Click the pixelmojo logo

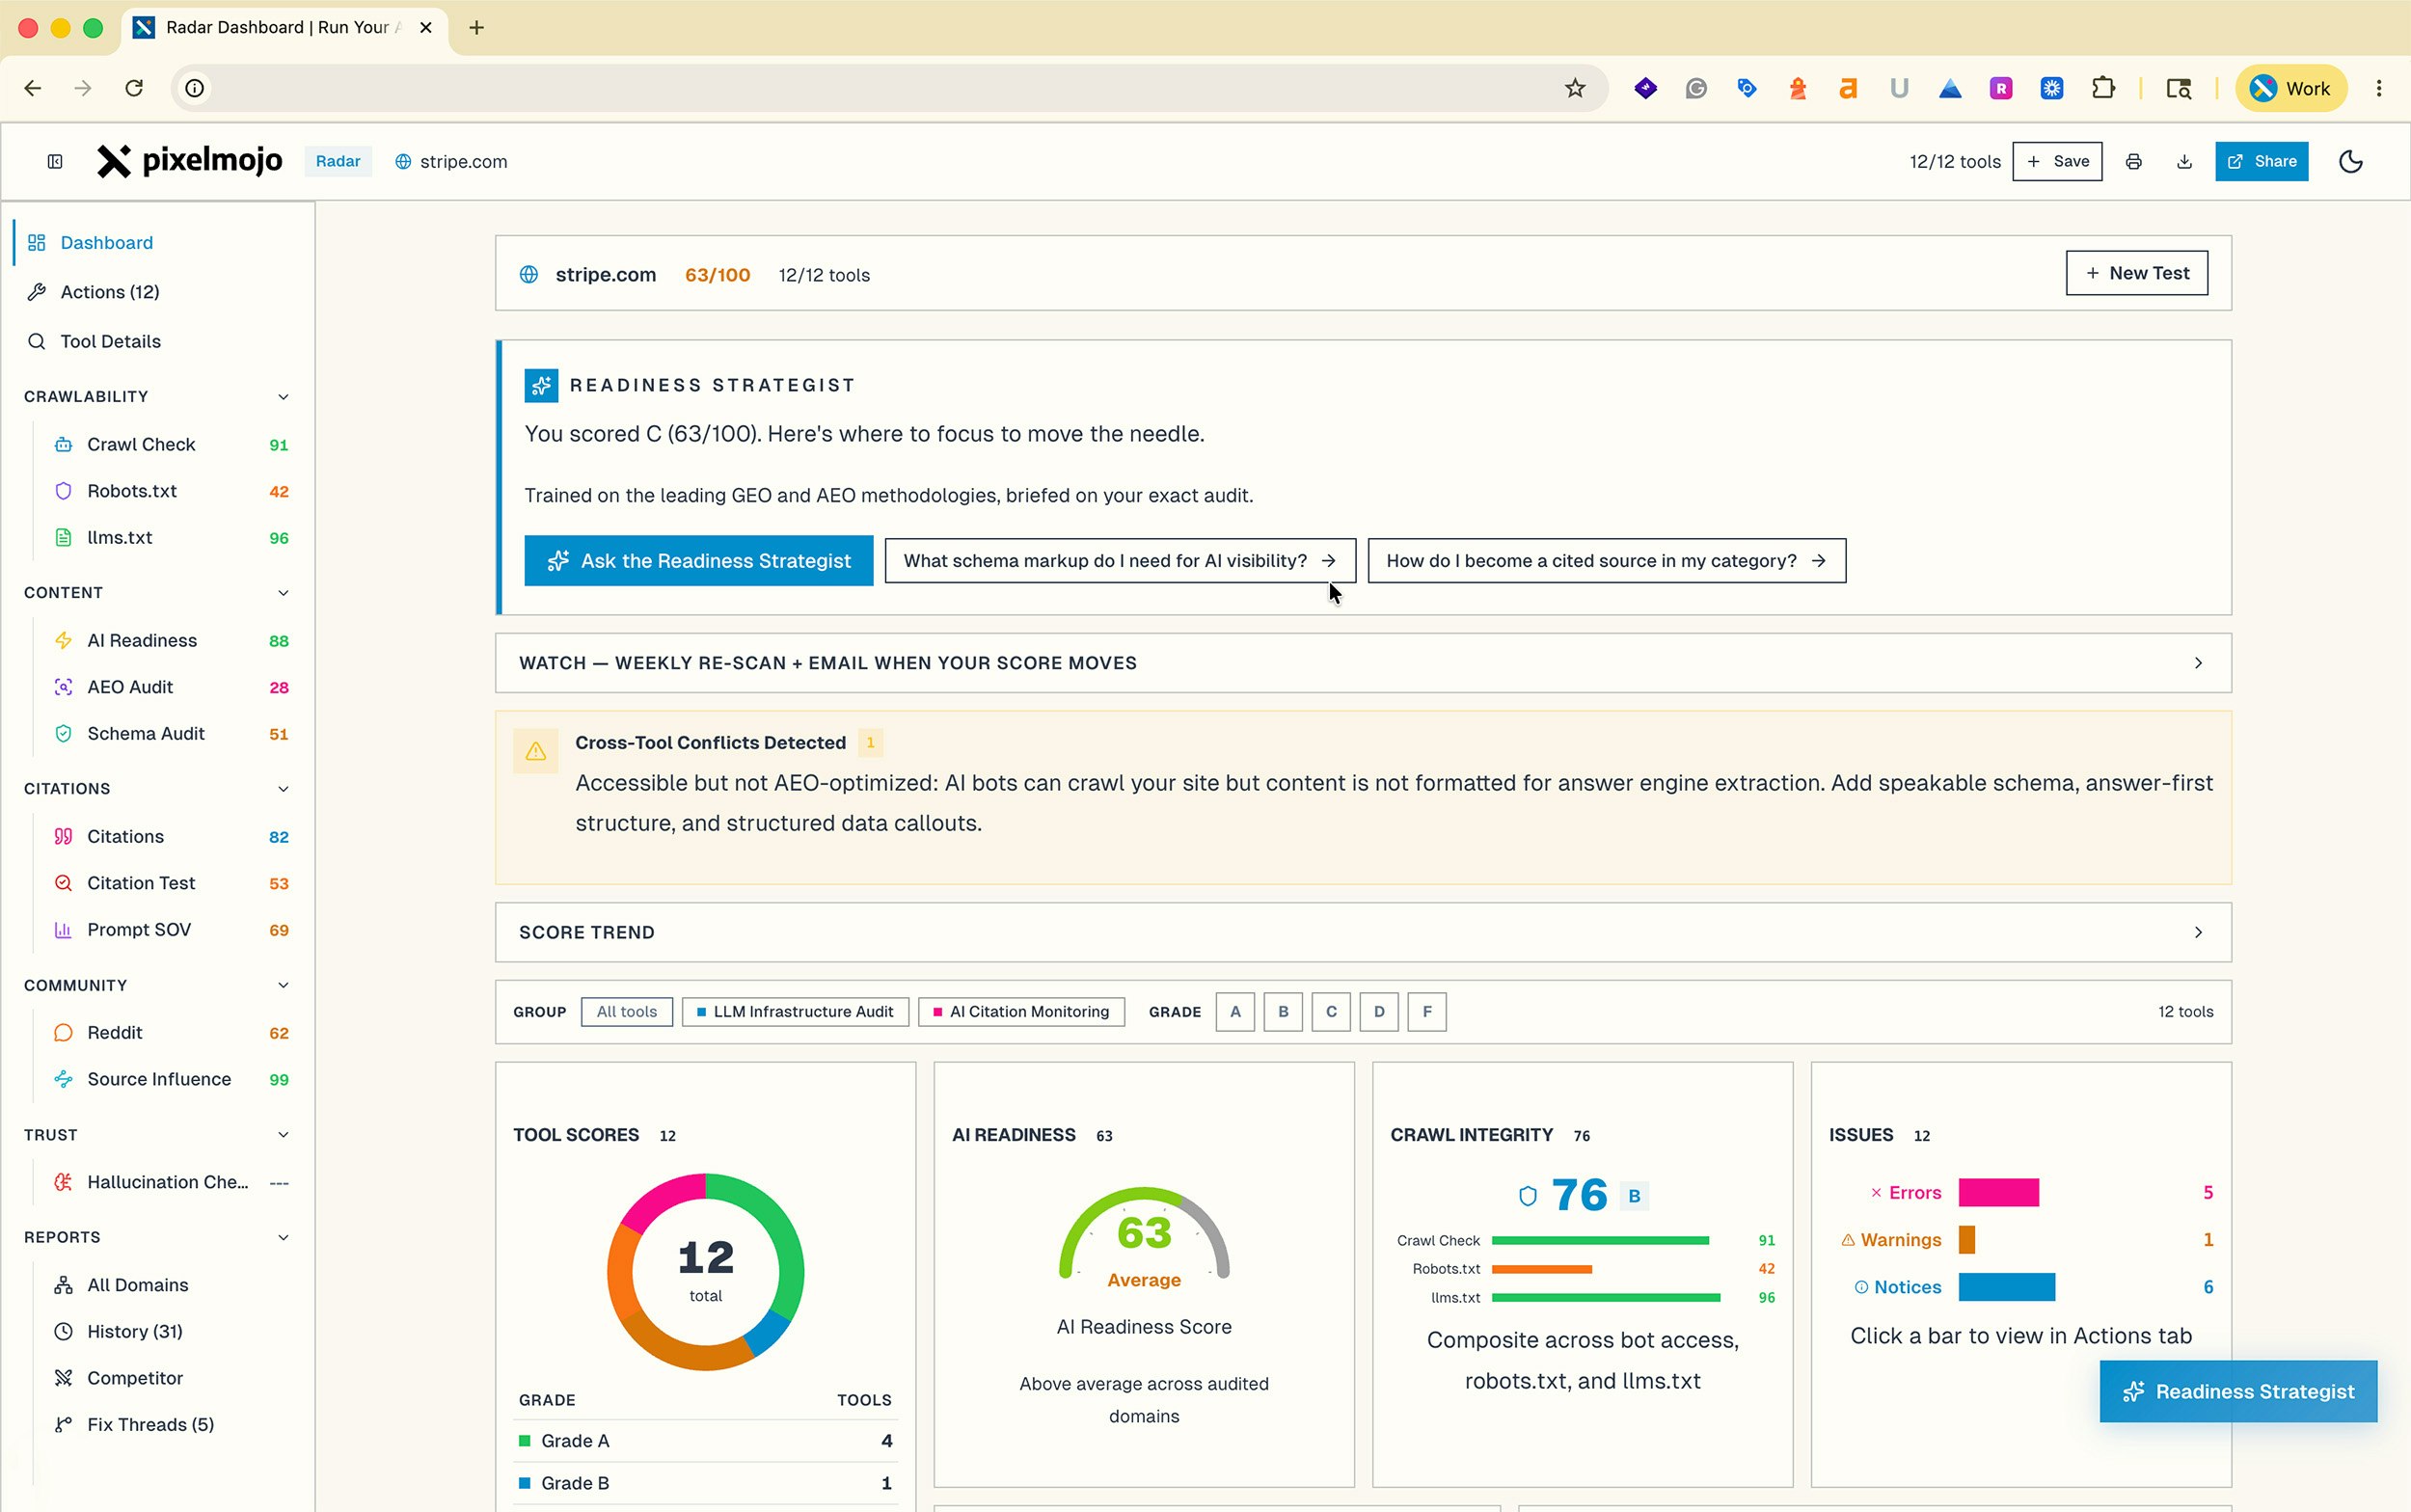click(x=190, y=161)
